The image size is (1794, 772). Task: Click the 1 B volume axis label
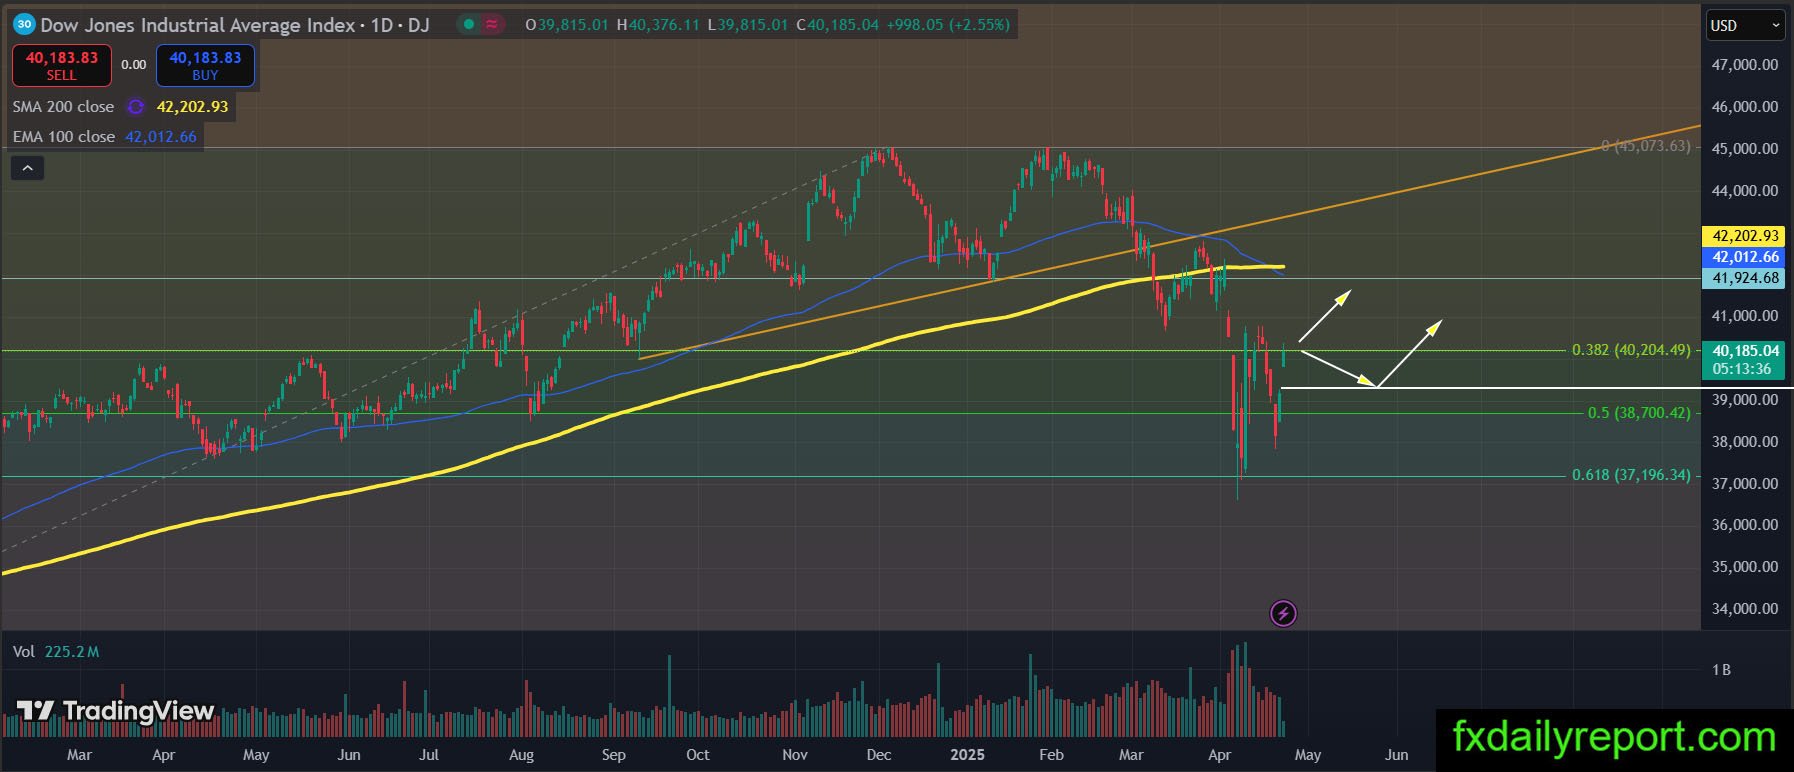point(1721,670)
